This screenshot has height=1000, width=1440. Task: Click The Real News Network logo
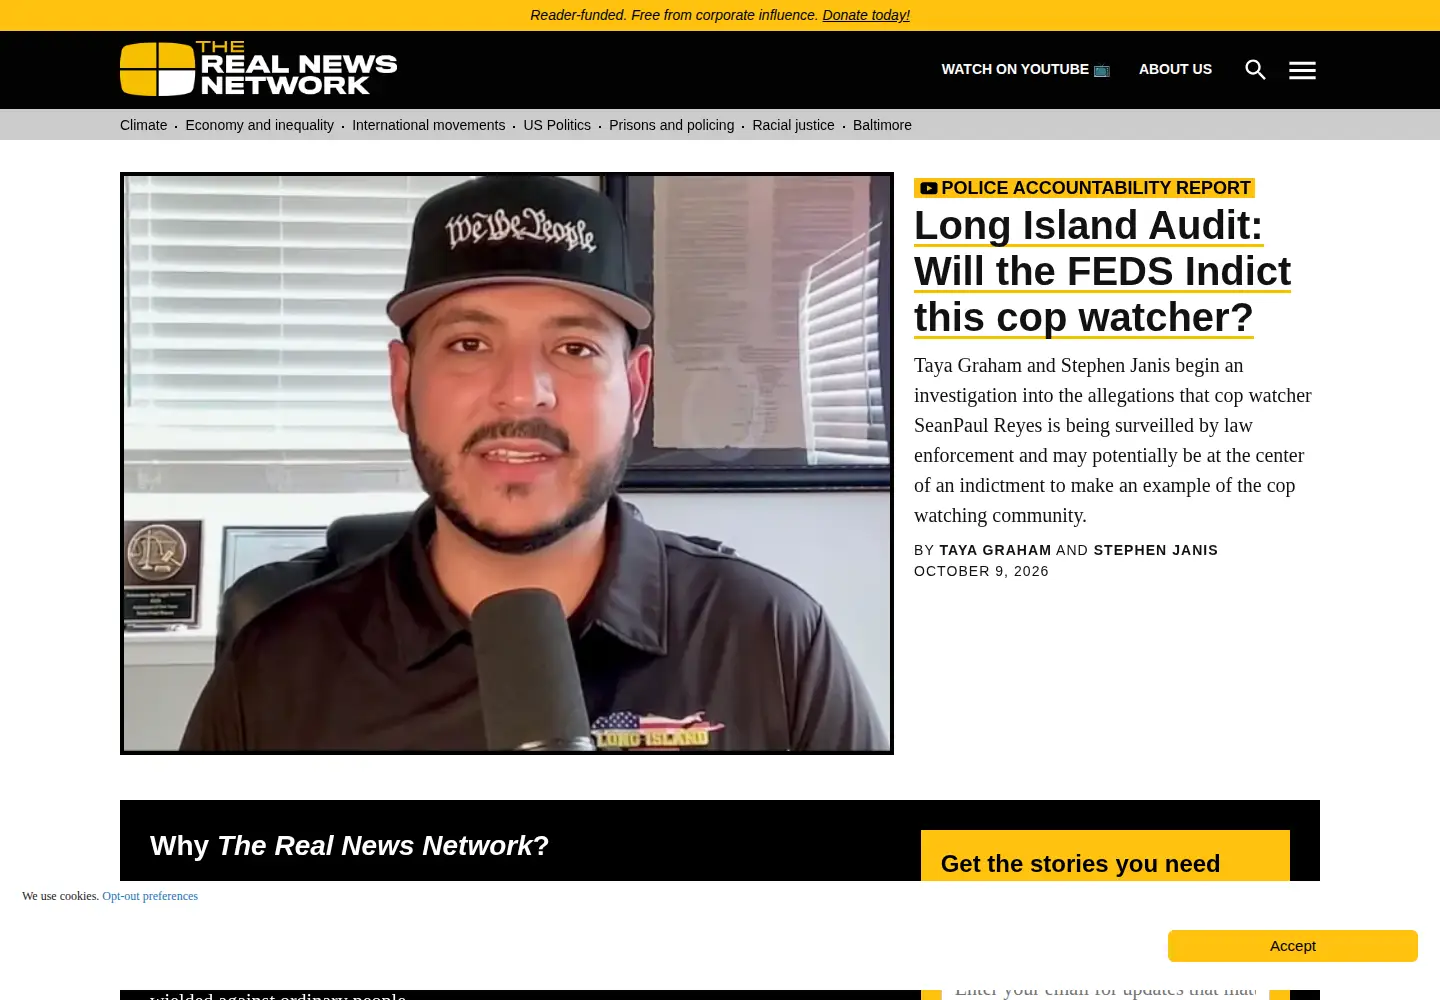click(259, 69)
